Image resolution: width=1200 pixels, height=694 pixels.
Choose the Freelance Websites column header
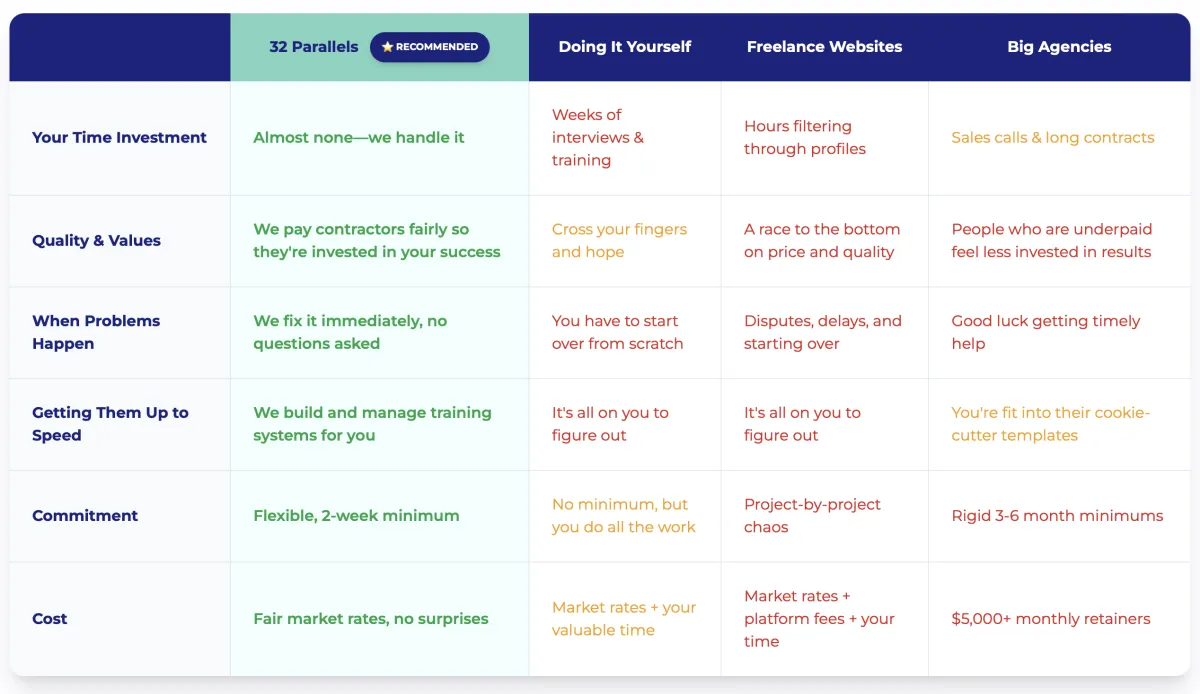point(824,47)
